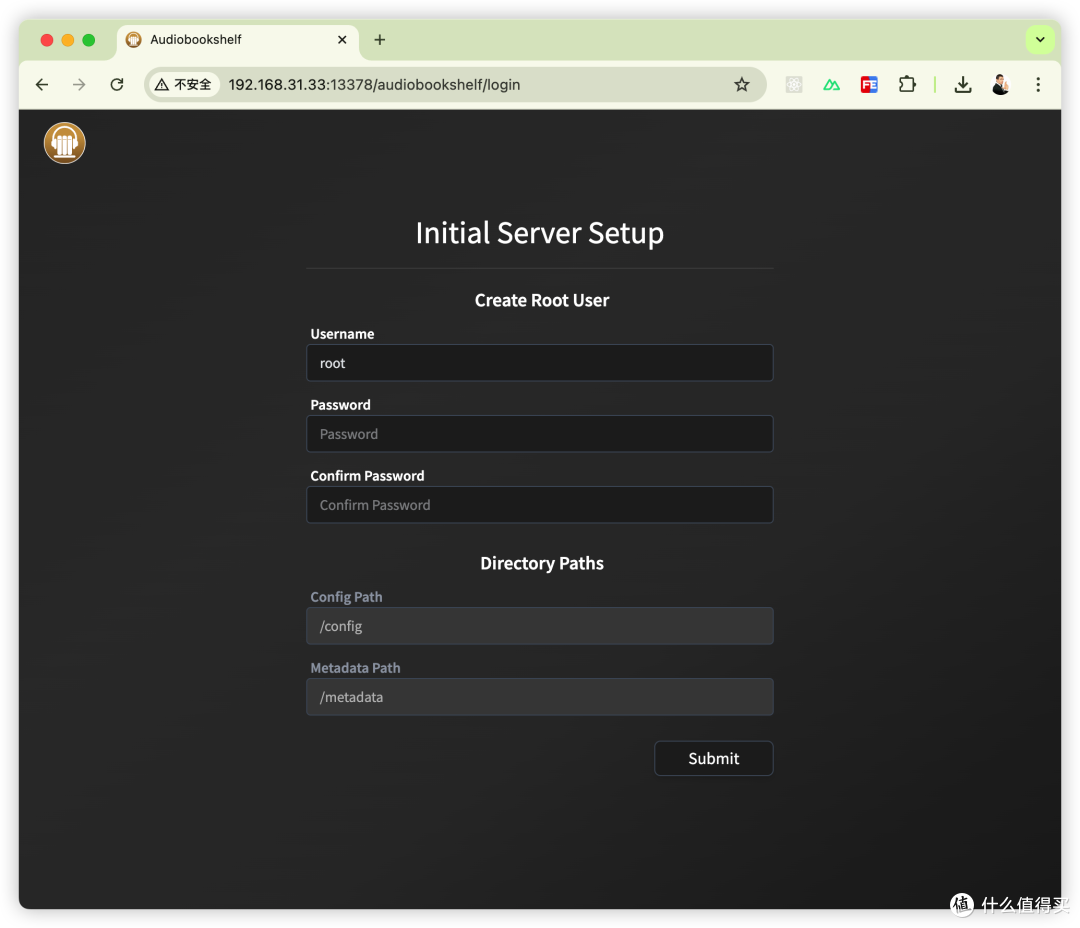Click the green Nuxt extension icon
1080x928 pixels.
click(x=831, y=85)
